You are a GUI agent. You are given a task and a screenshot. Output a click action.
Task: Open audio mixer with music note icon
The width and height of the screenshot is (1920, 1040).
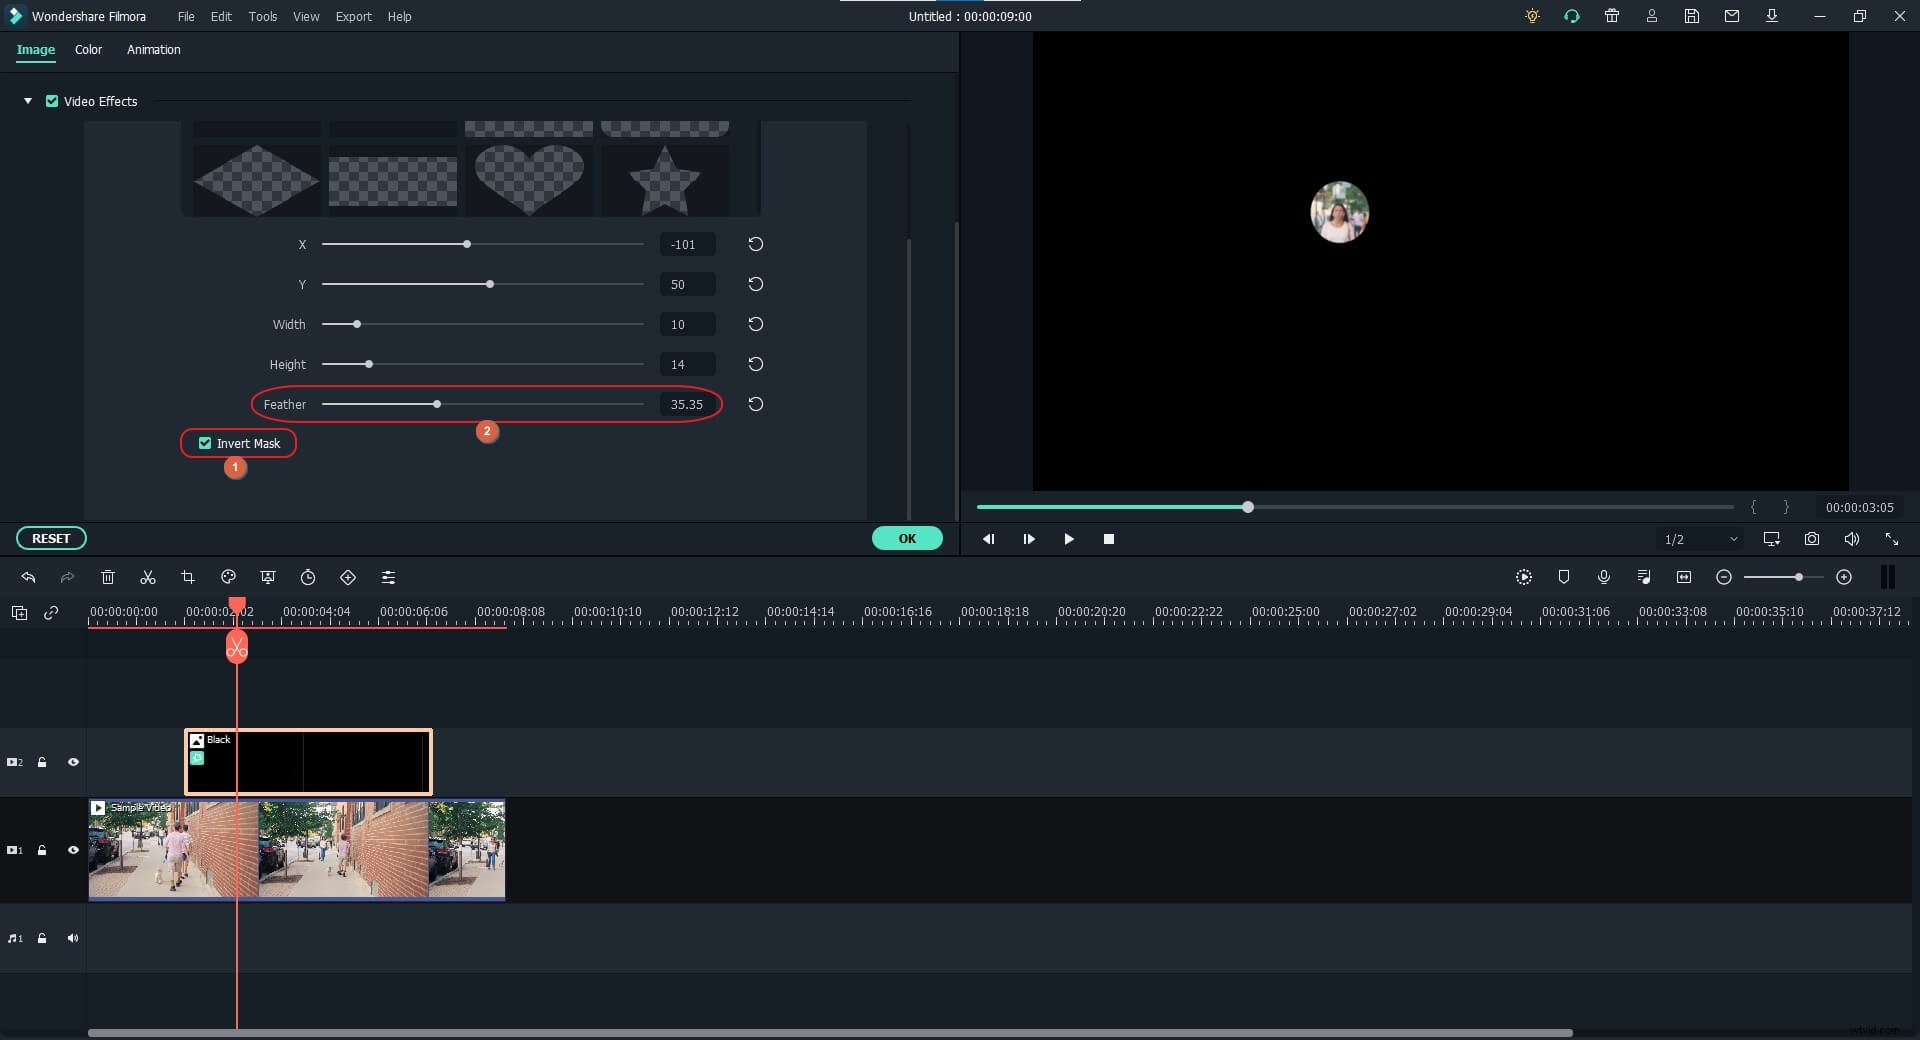point(1644,577)
